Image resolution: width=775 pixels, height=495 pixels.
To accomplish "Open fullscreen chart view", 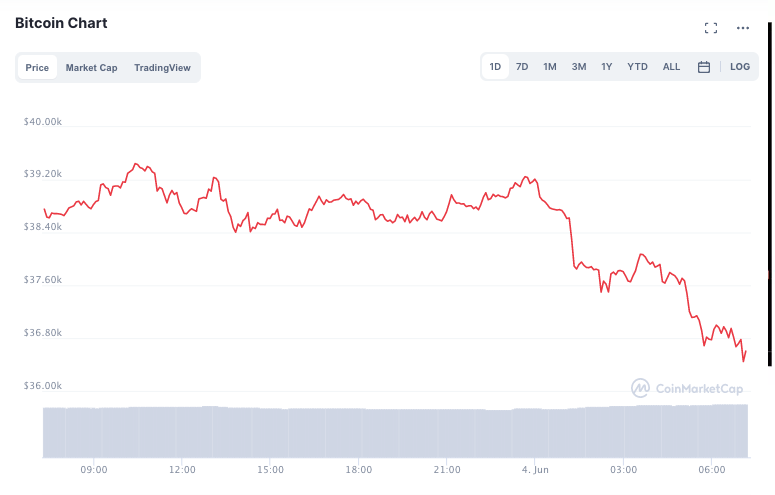I will pos(711,28).
